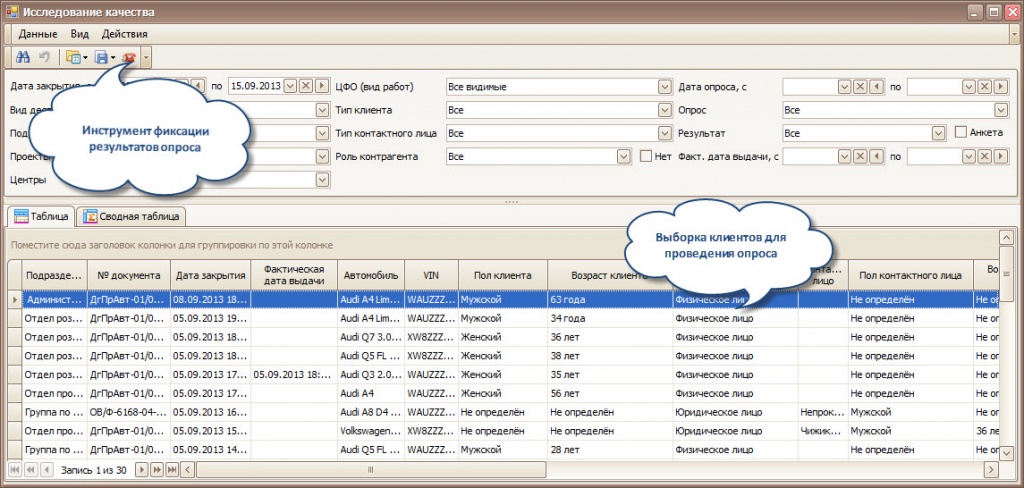Toggle the Анкета checkbox
This screenshot has width=1024, height=488.
point(960,132)
